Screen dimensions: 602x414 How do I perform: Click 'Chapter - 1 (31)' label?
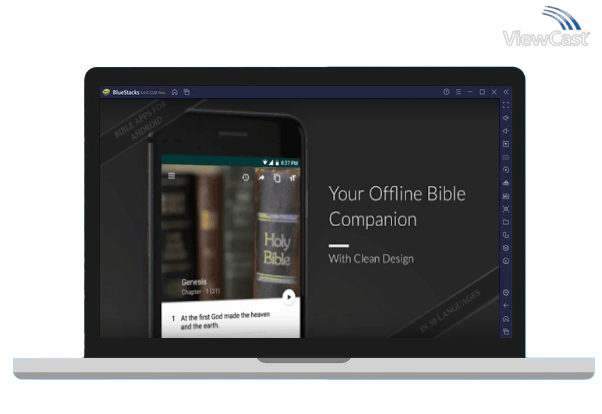[x=200, y=292]
